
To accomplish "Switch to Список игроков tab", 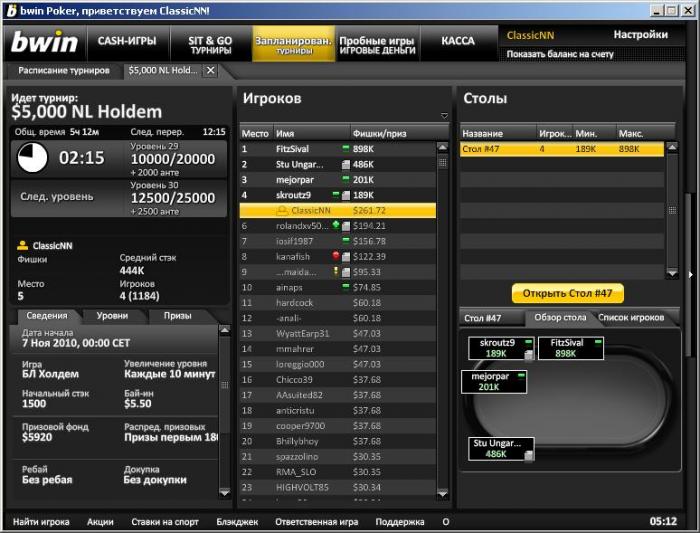I will coord(631,317).
